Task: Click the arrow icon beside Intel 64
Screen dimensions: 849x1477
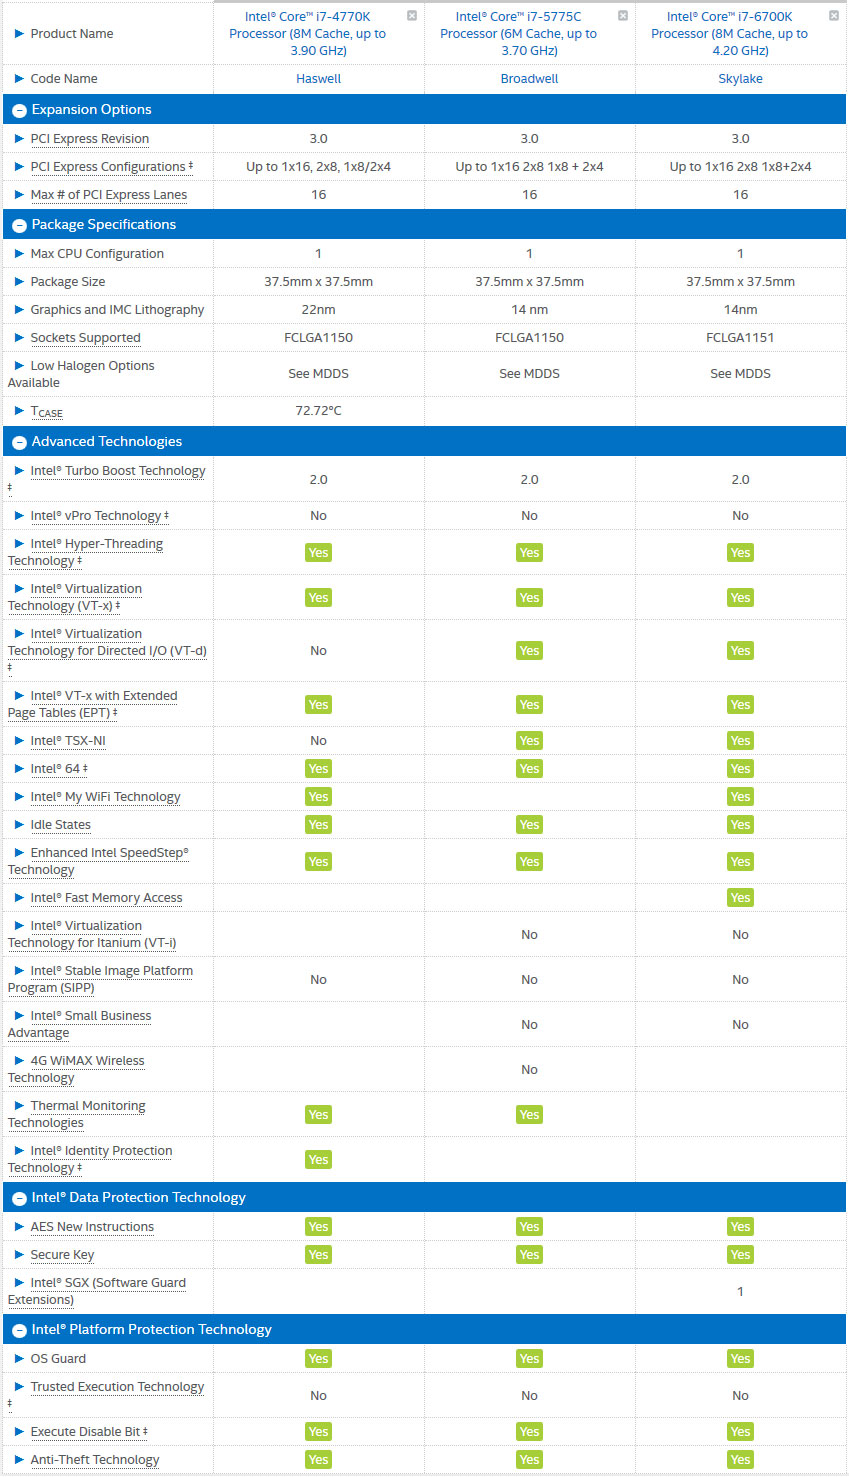Action: click(19, 769)
